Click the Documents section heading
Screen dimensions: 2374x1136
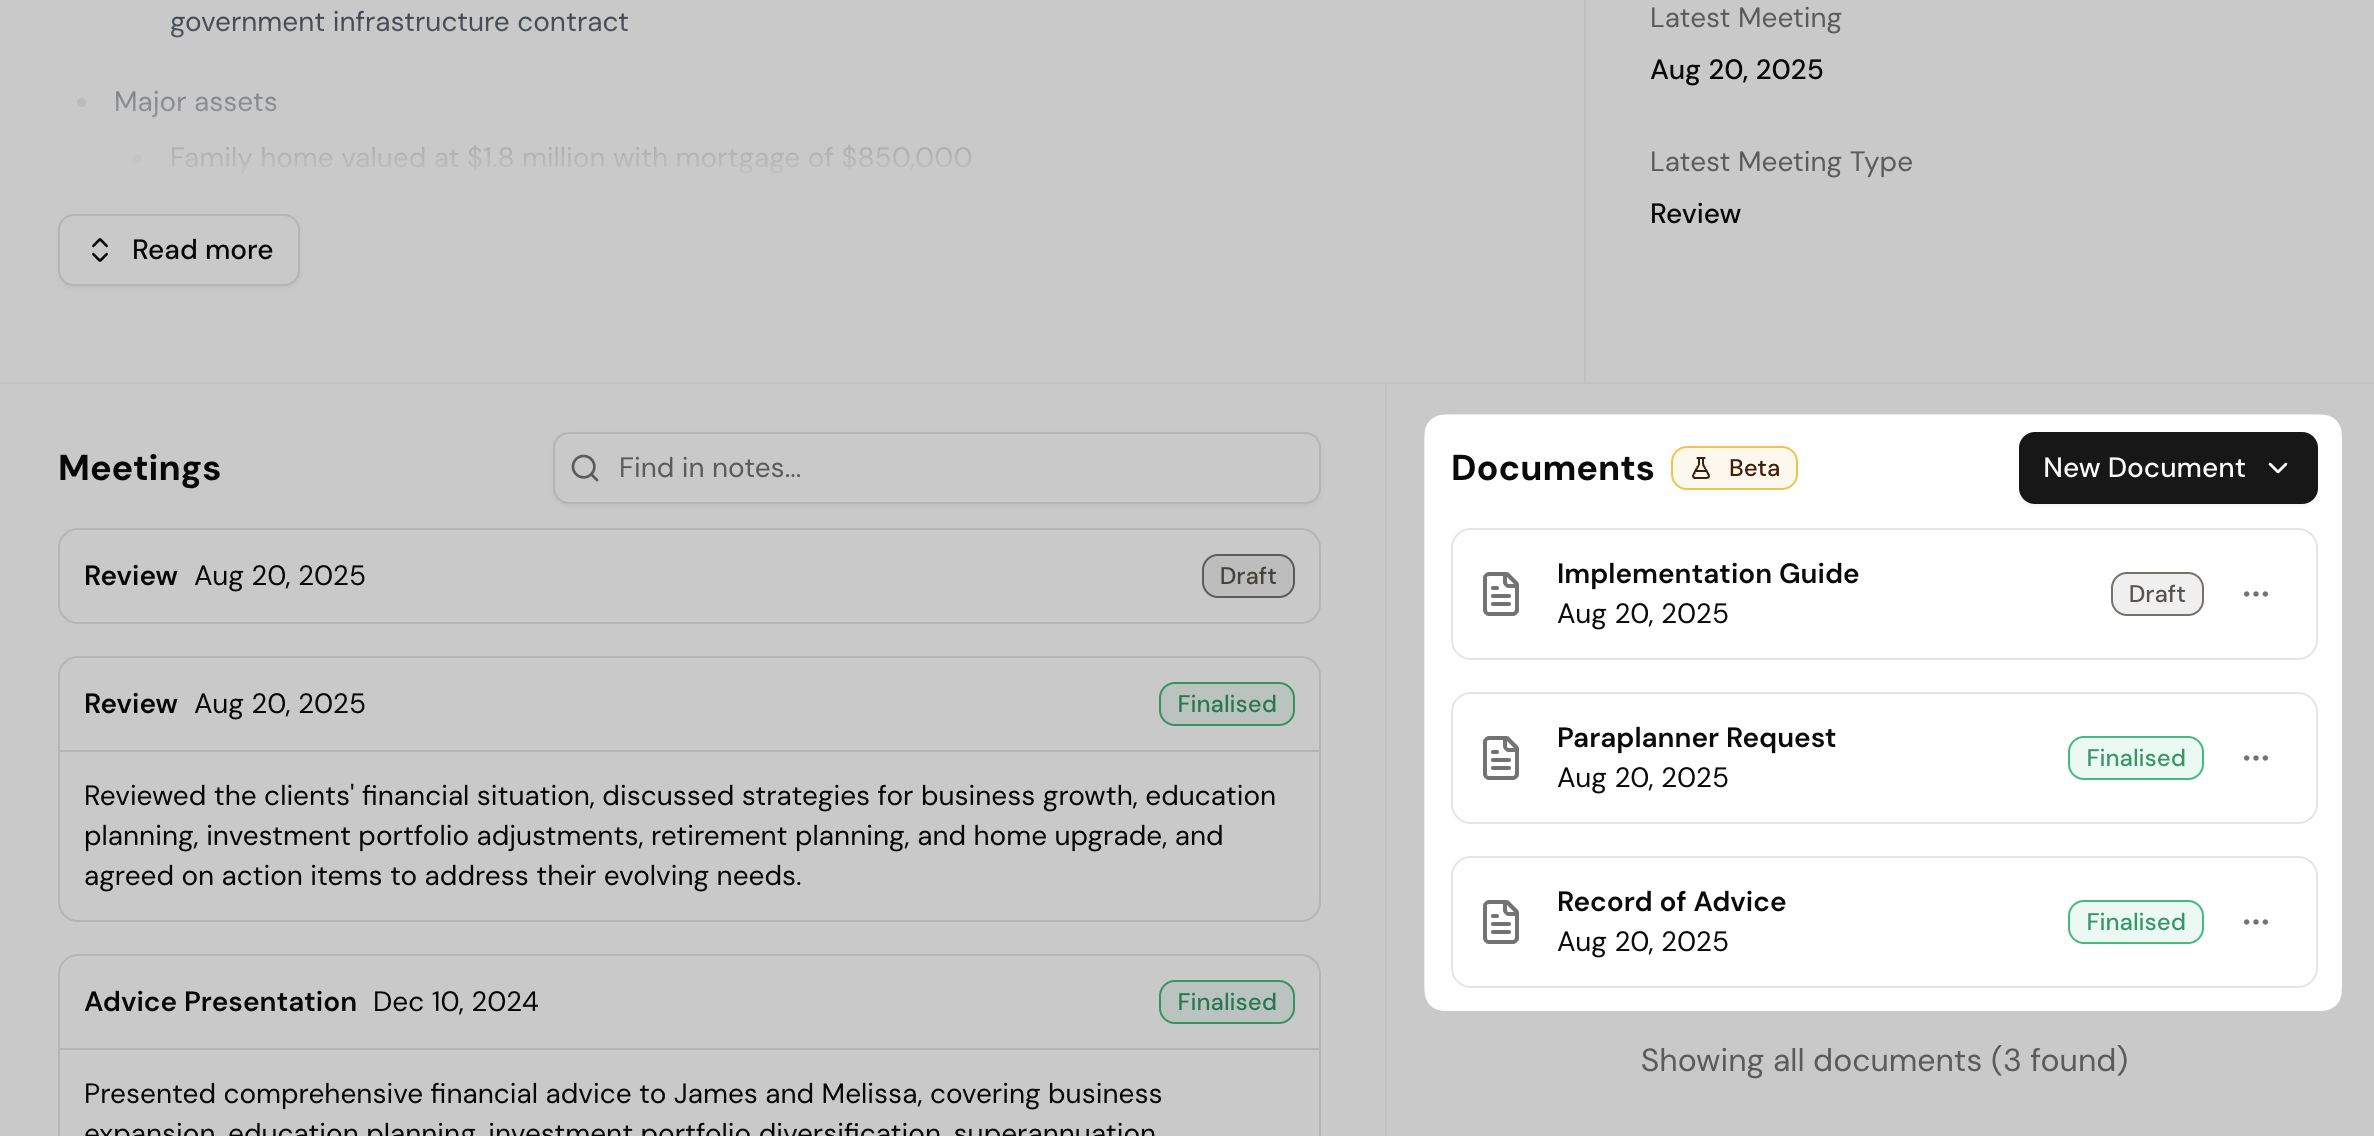1552,468
